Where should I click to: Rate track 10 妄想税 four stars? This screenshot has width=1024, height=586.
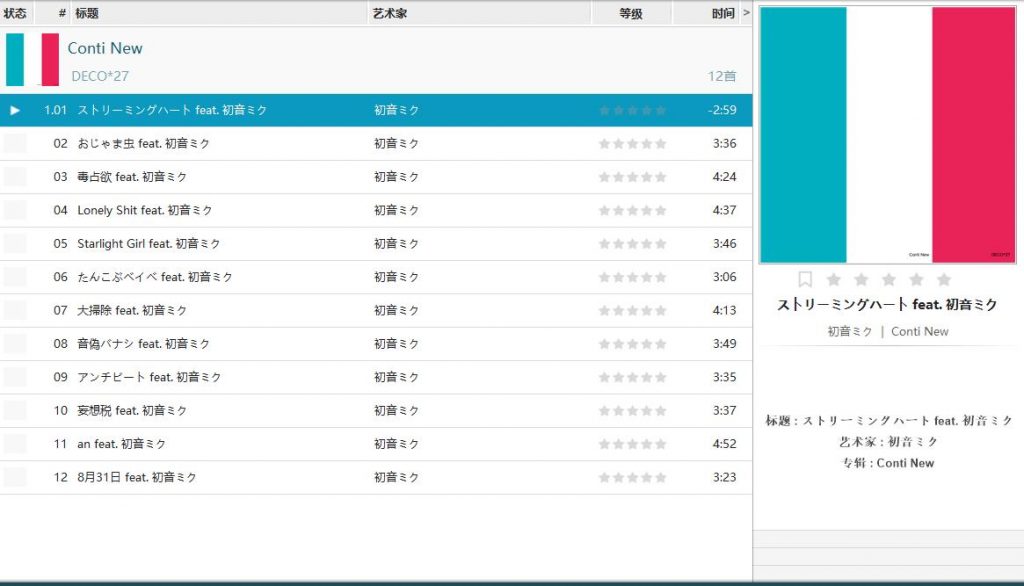coord(647,410)
